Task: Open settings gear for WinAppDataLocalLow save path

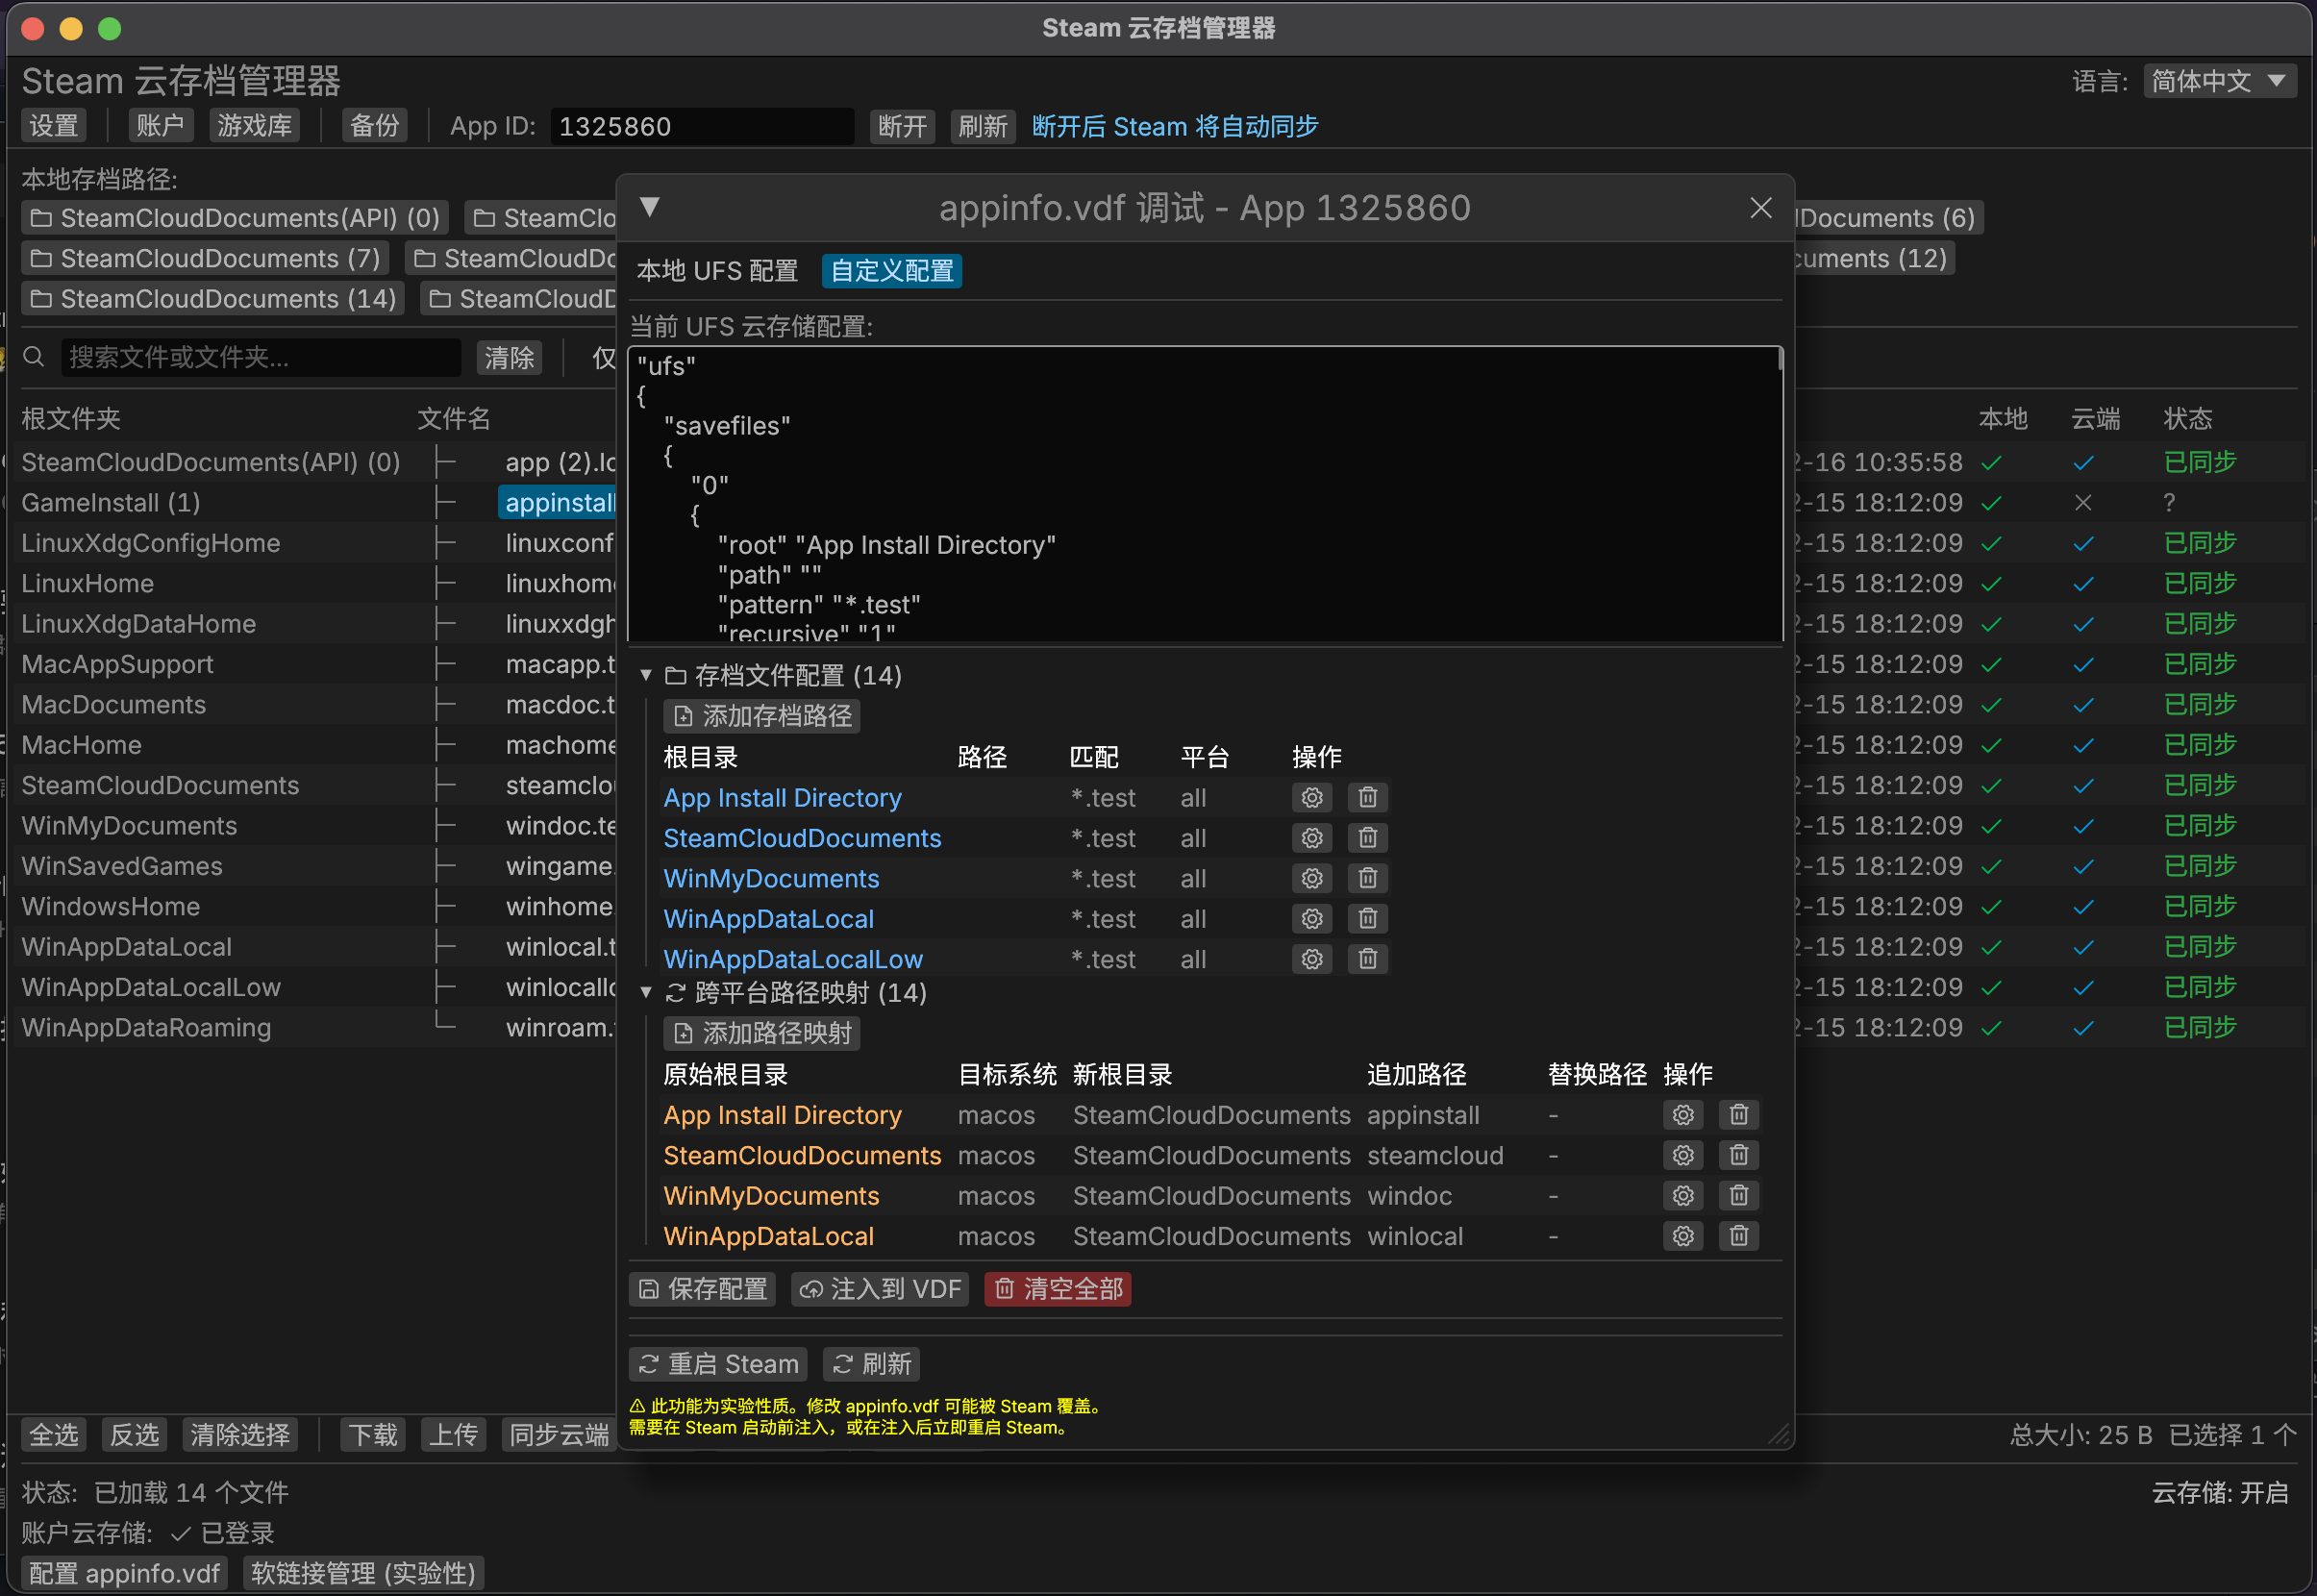Action: point(1312,959)
